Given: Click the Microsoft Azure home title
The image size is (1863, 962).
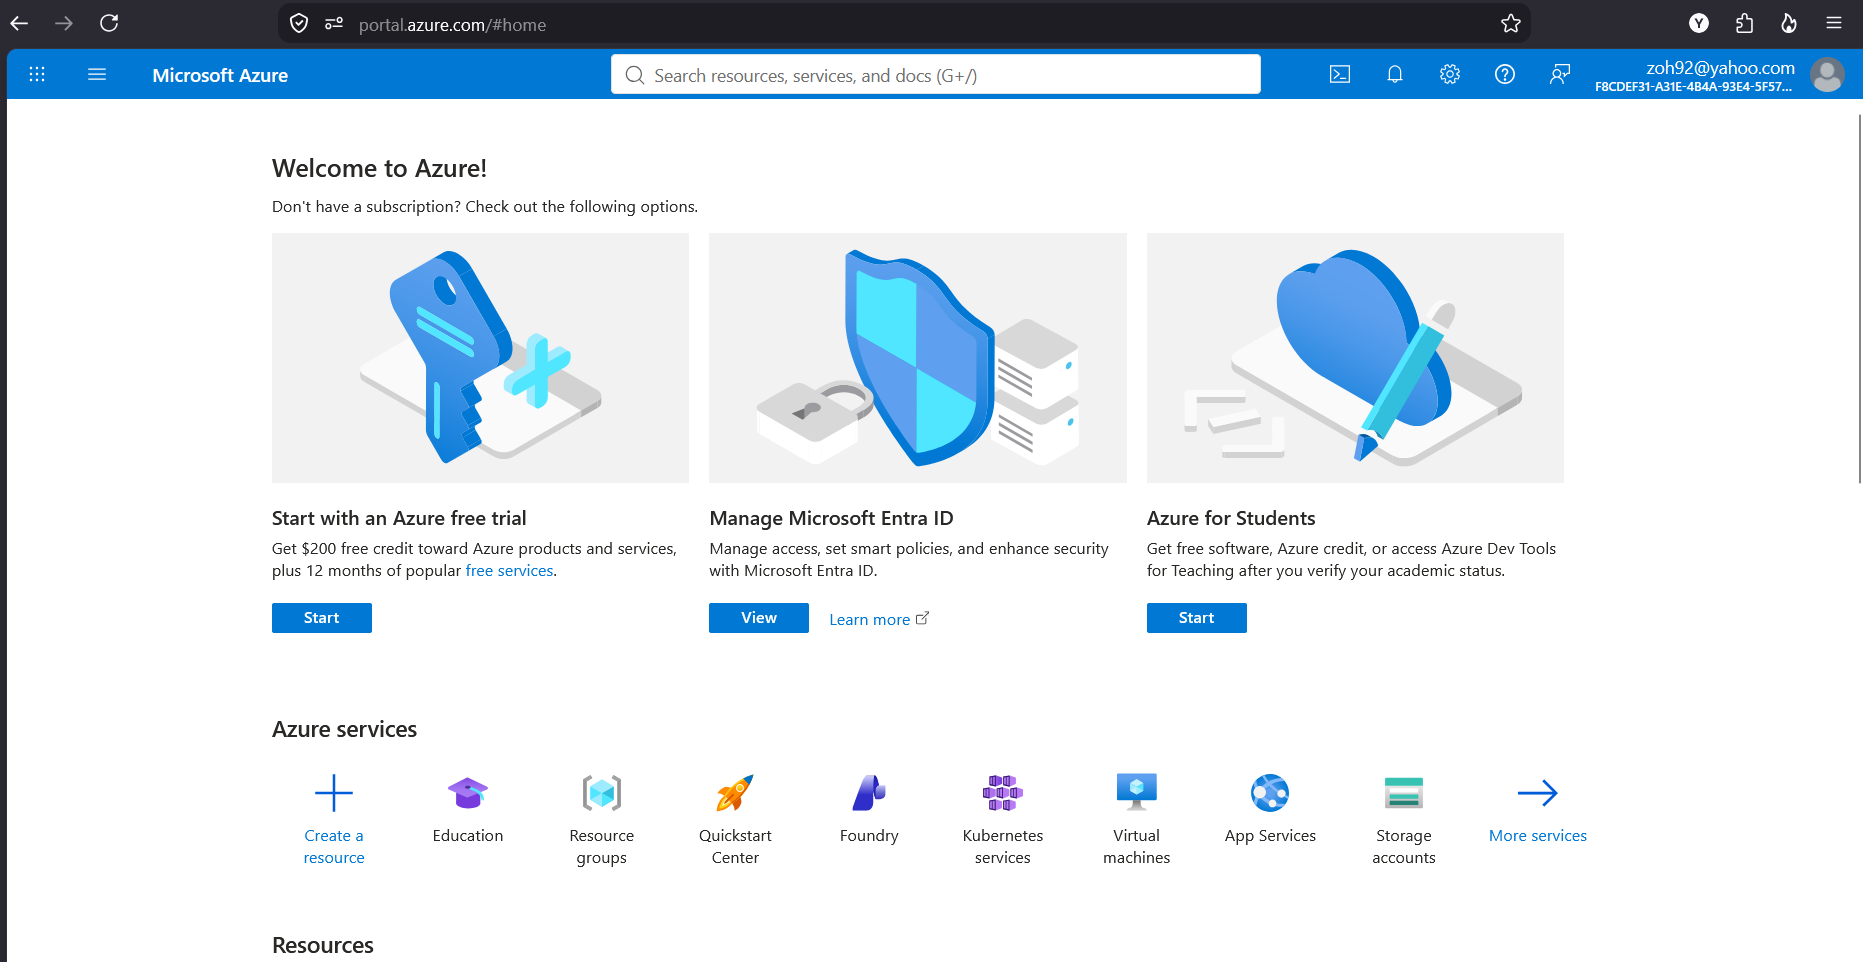Looking at the screenshot, I should (x=220, y=75).
